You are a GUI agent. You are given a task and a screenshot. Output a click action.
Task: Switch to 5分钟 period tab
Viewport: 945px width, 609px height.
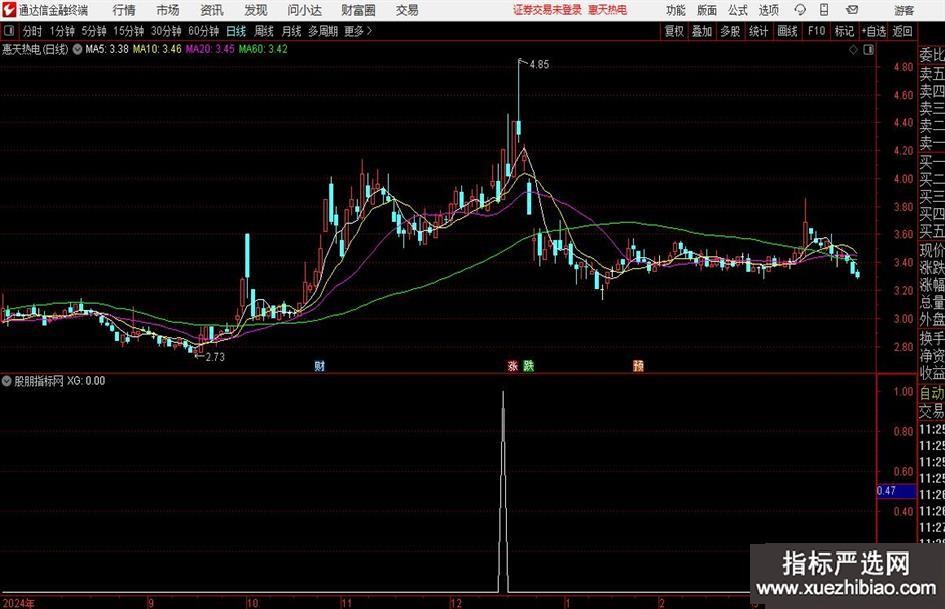pos(94,31)
